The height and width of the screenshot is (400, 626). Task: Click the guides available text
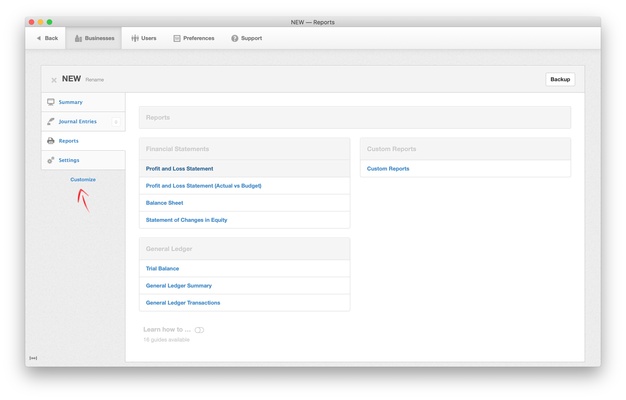click(x=166, y=340)
